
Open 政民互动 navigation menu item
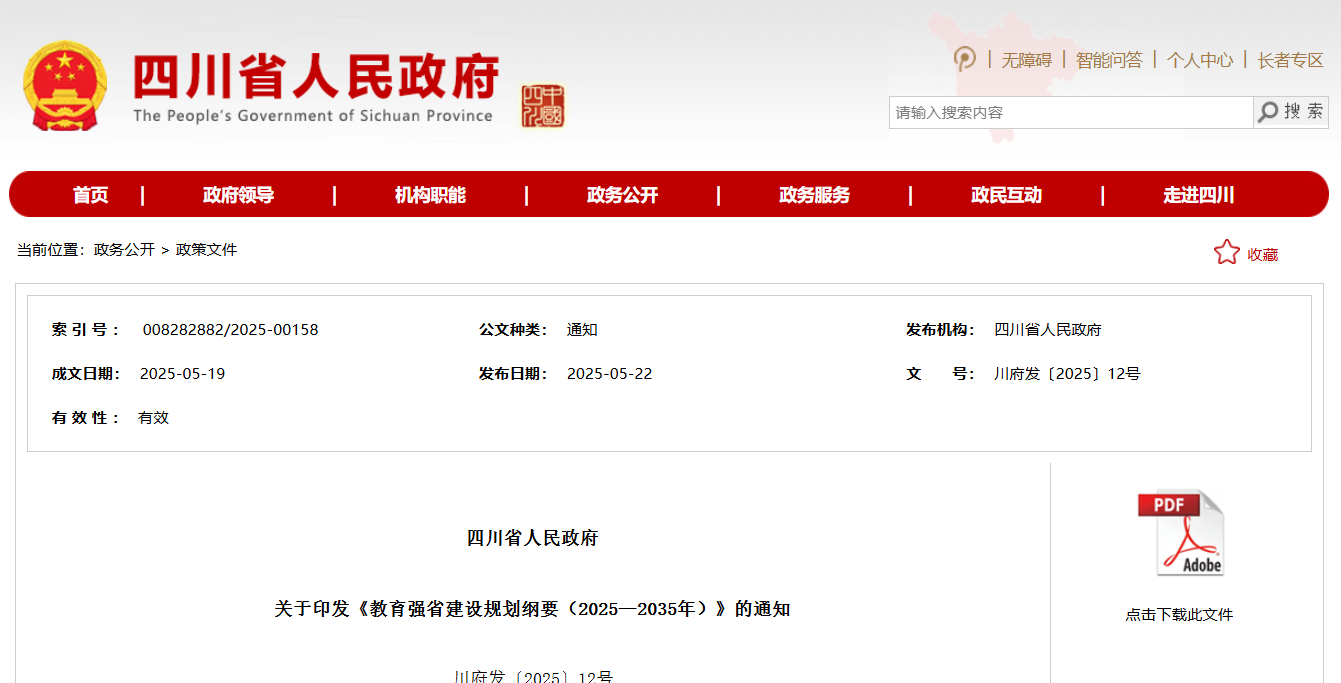(x=1006, y=195)
